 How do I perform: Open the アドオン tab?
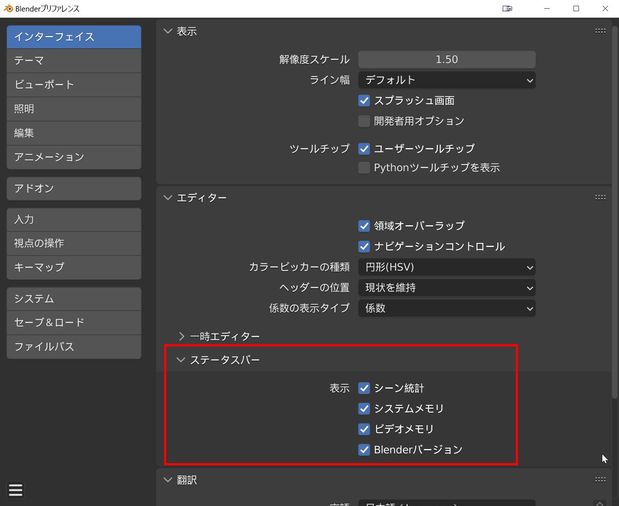pyautogui.click(x=74, y=188)
